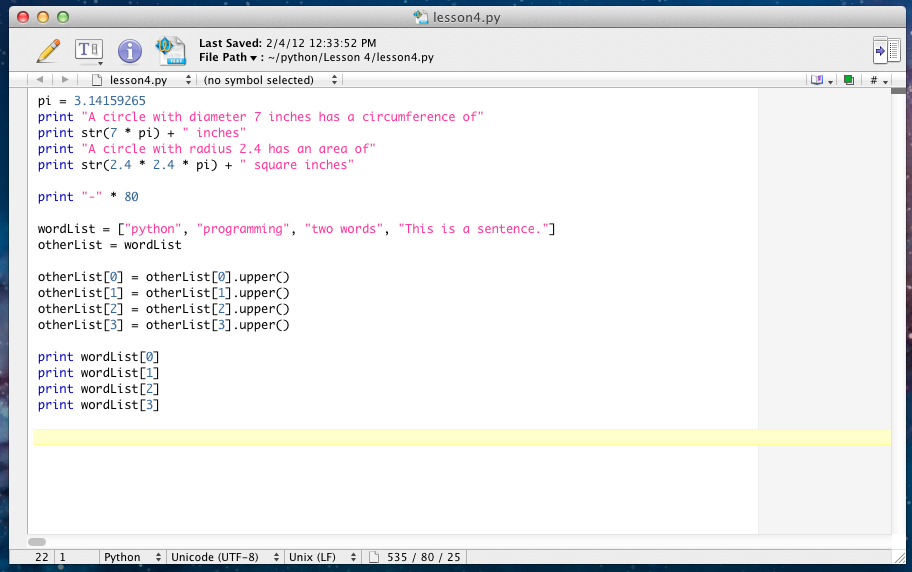The width and height of the screenshot is (912, 572).
Task: Click the horizontal scrollbar thumb
Action: tap(37, 542)
